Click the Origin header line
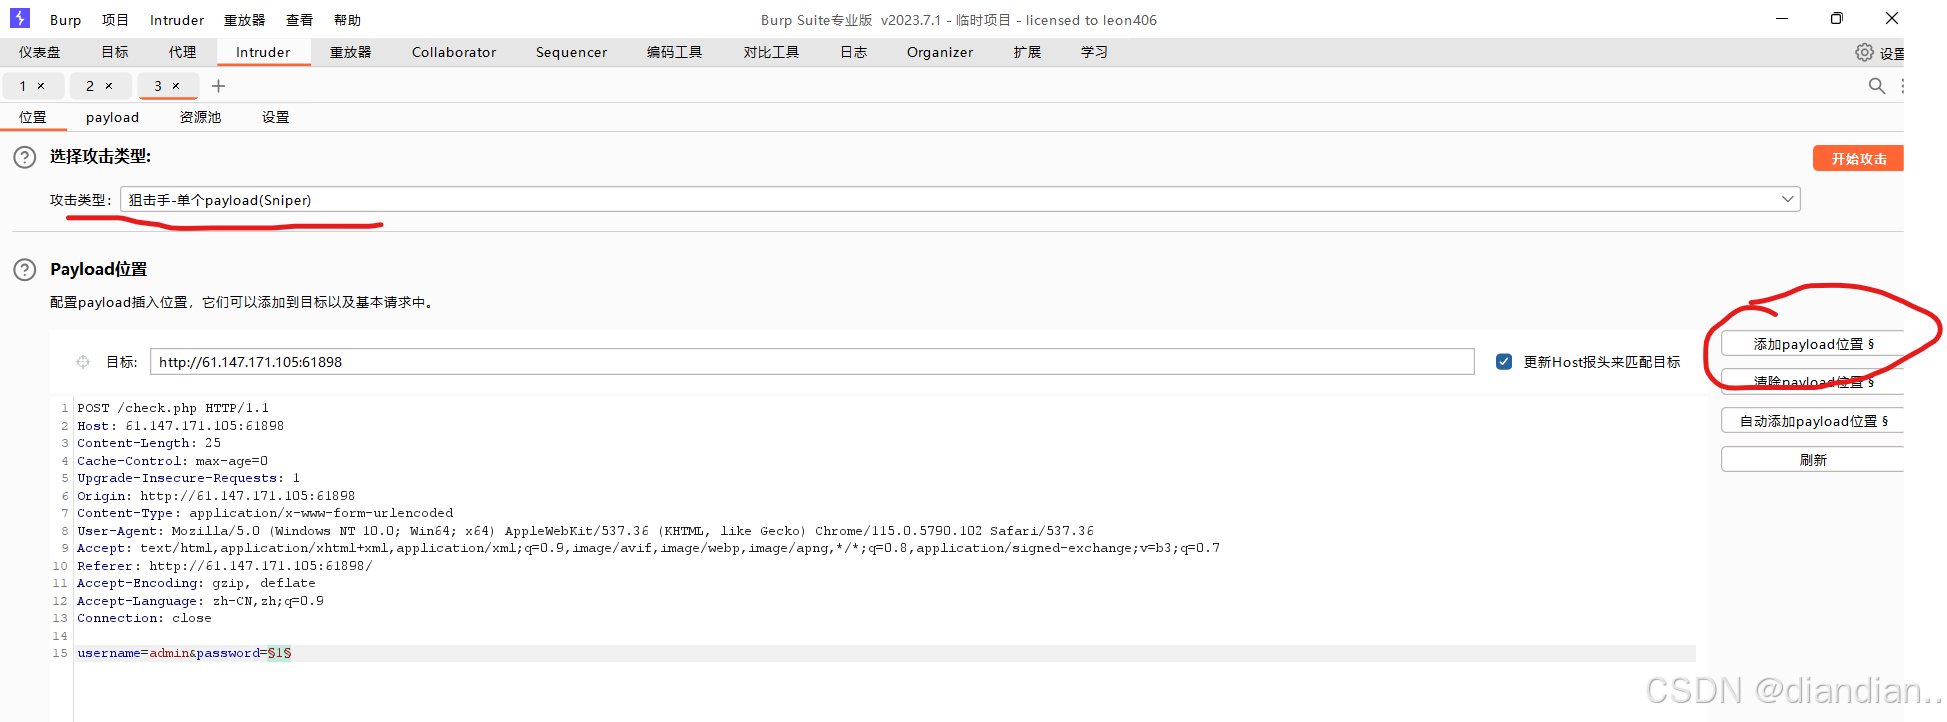Viewport: 1947px width, 722px height. click(216, 496)
